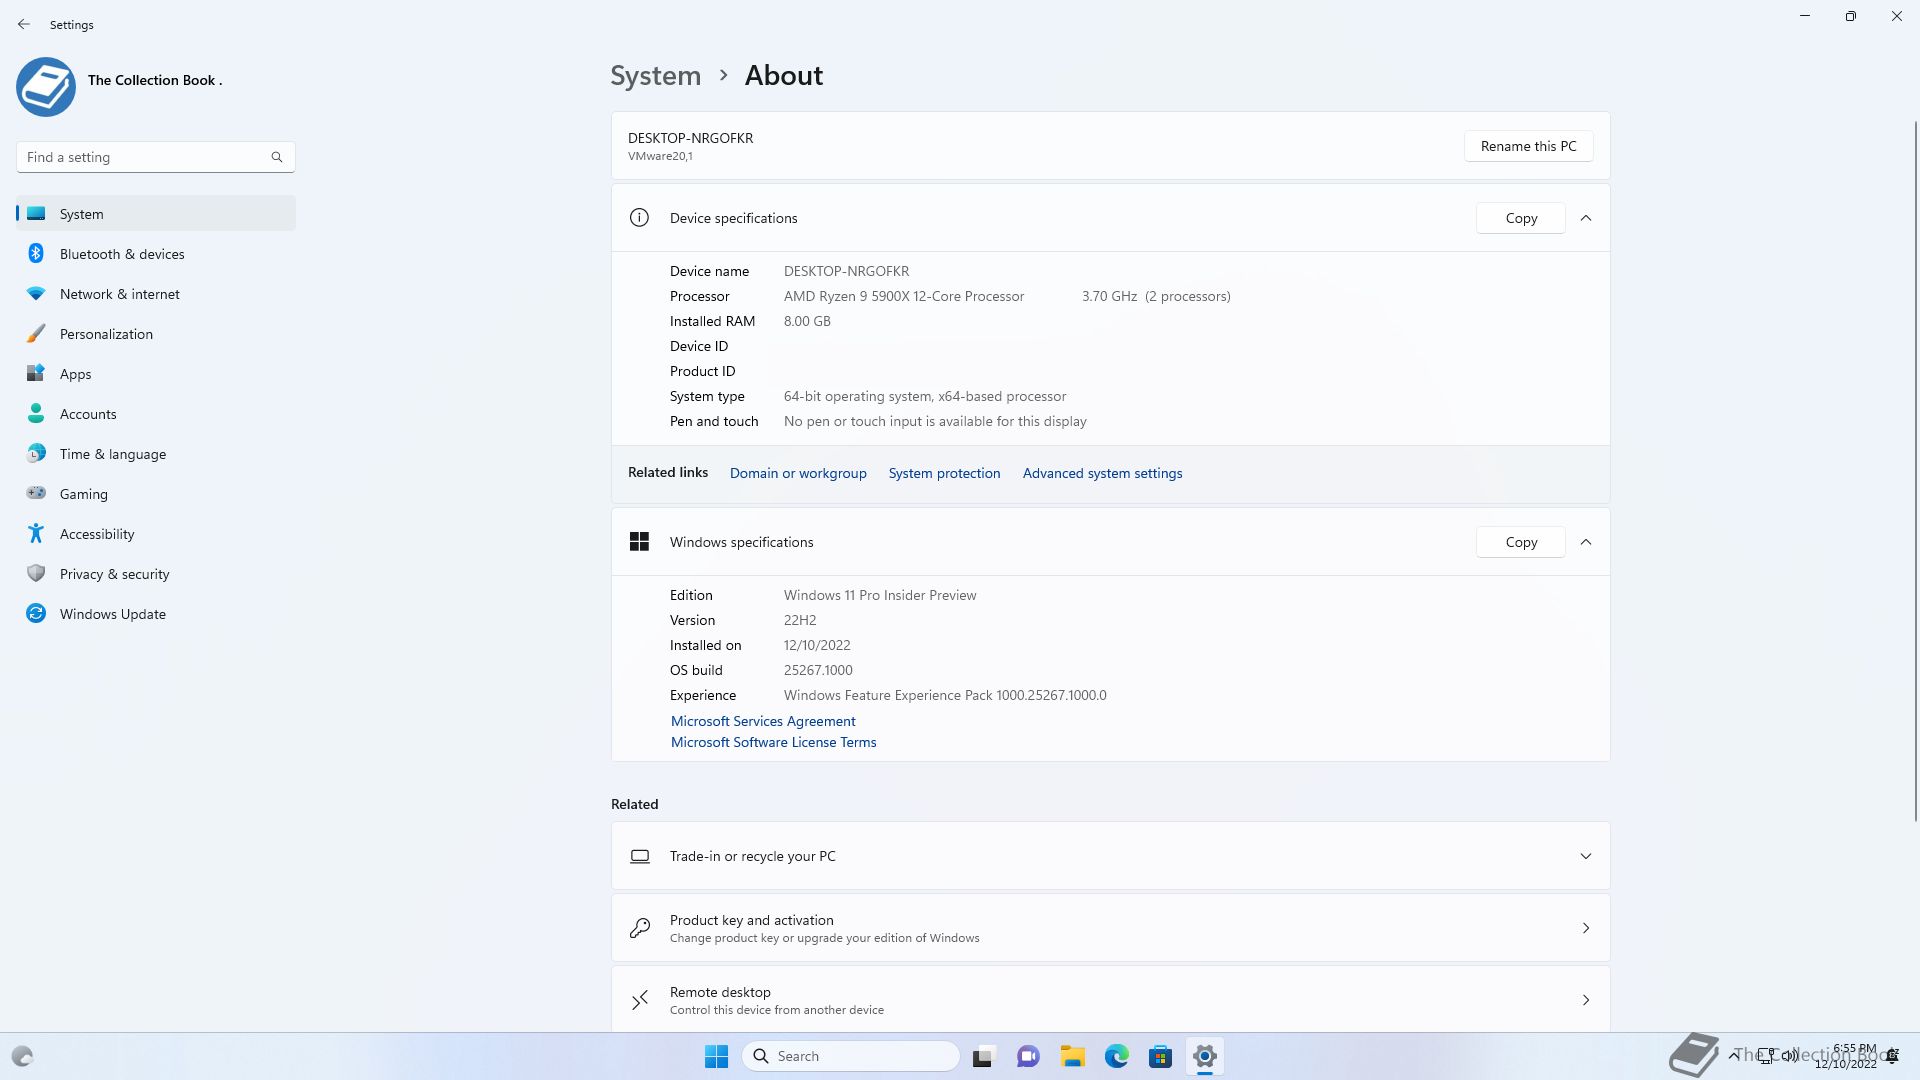Click the Time & language clock icon
The width and height of the screenshot is (1920, 1080).
(x=36, y=454)
